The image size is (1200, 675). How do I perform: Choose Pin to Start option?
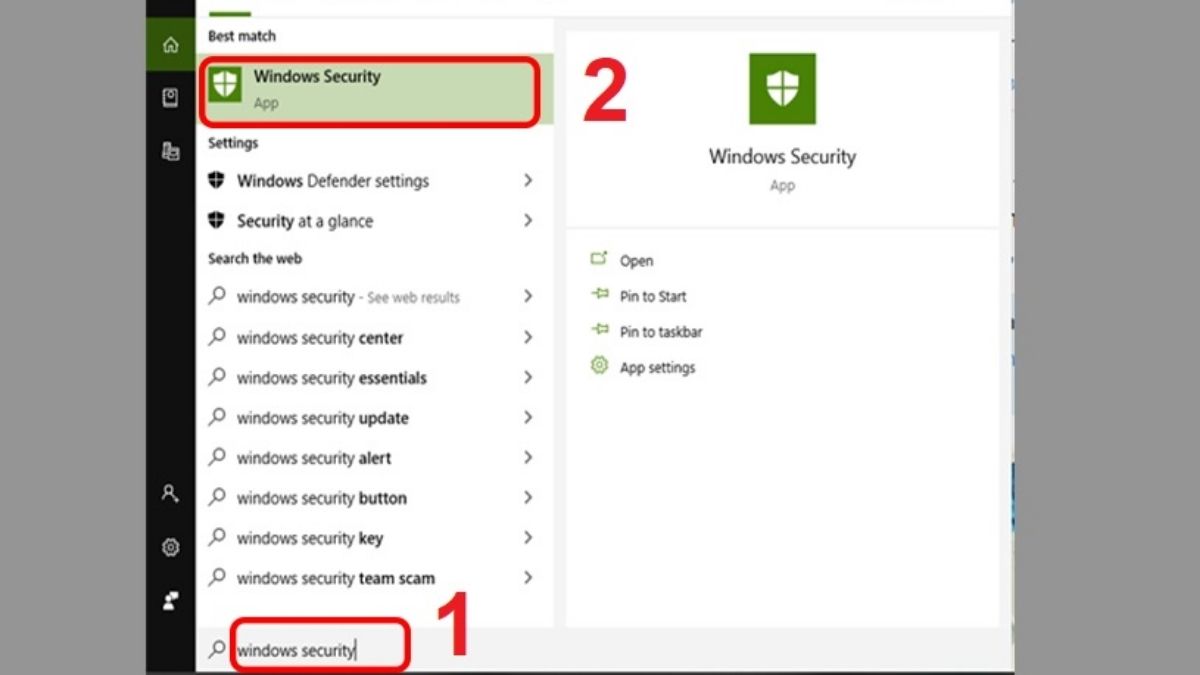(x=653, y=296)
